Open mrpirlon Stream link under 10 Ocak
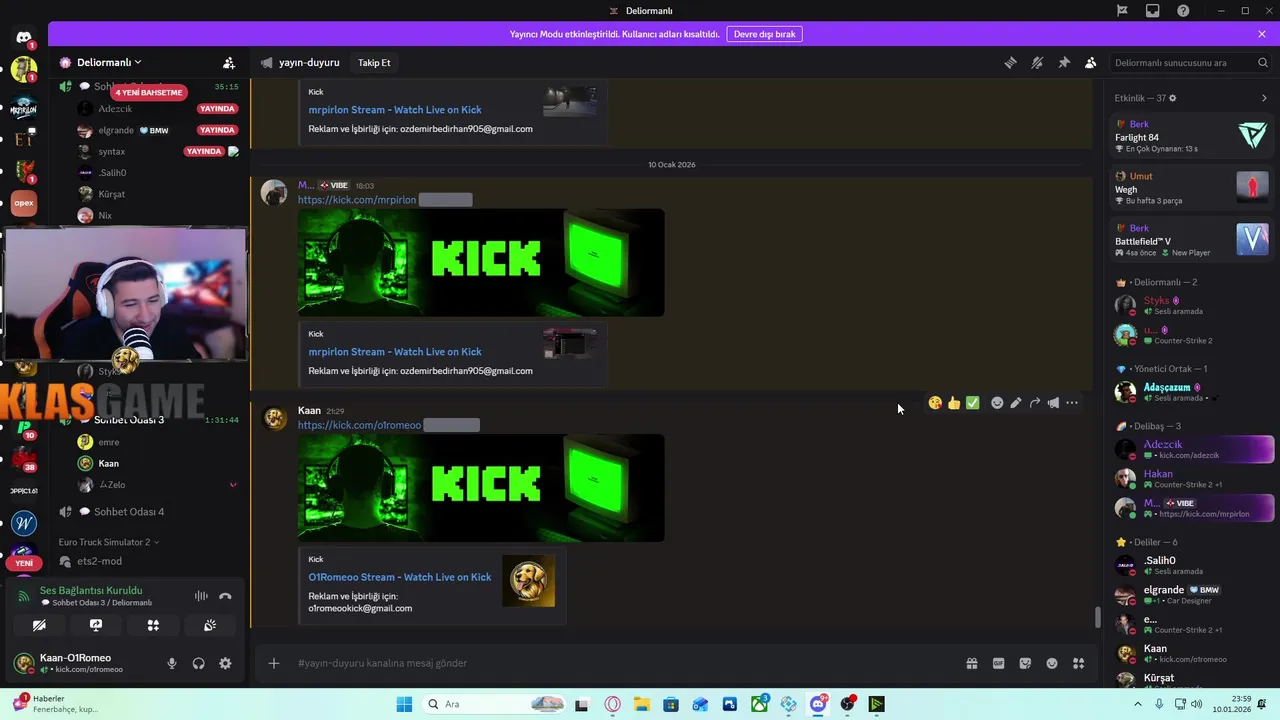The height and width of the screenshot is (720, 1280). [395, 352]
